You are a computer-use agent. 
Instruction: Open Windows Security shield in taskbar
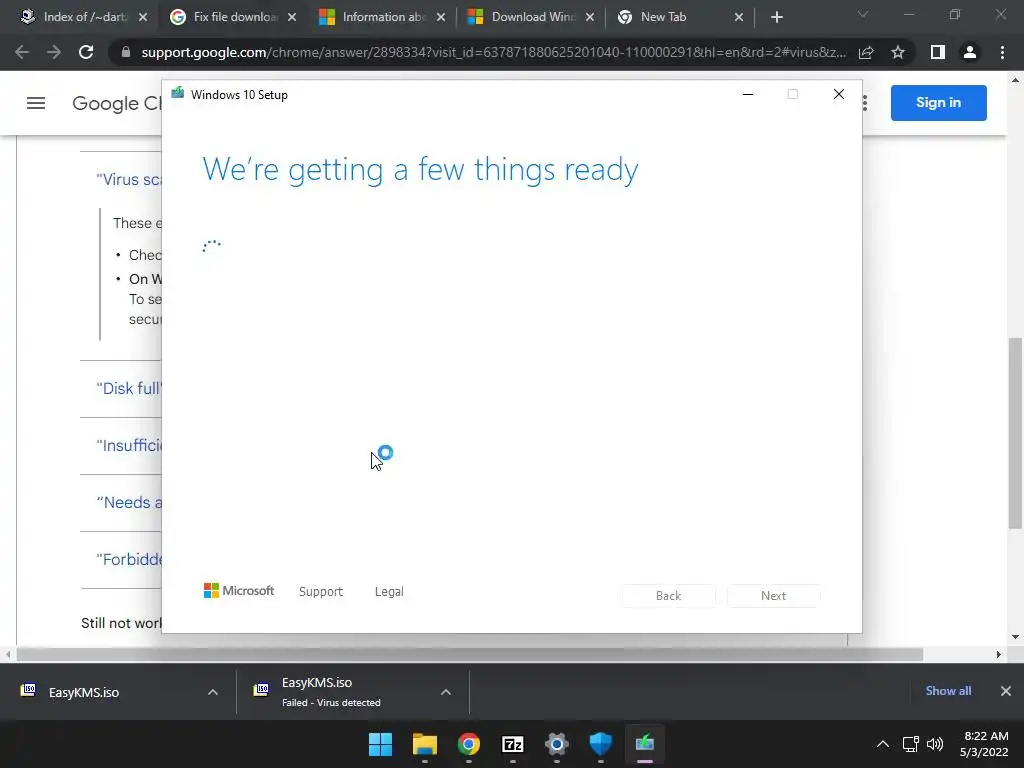click(x=600, y=744)
